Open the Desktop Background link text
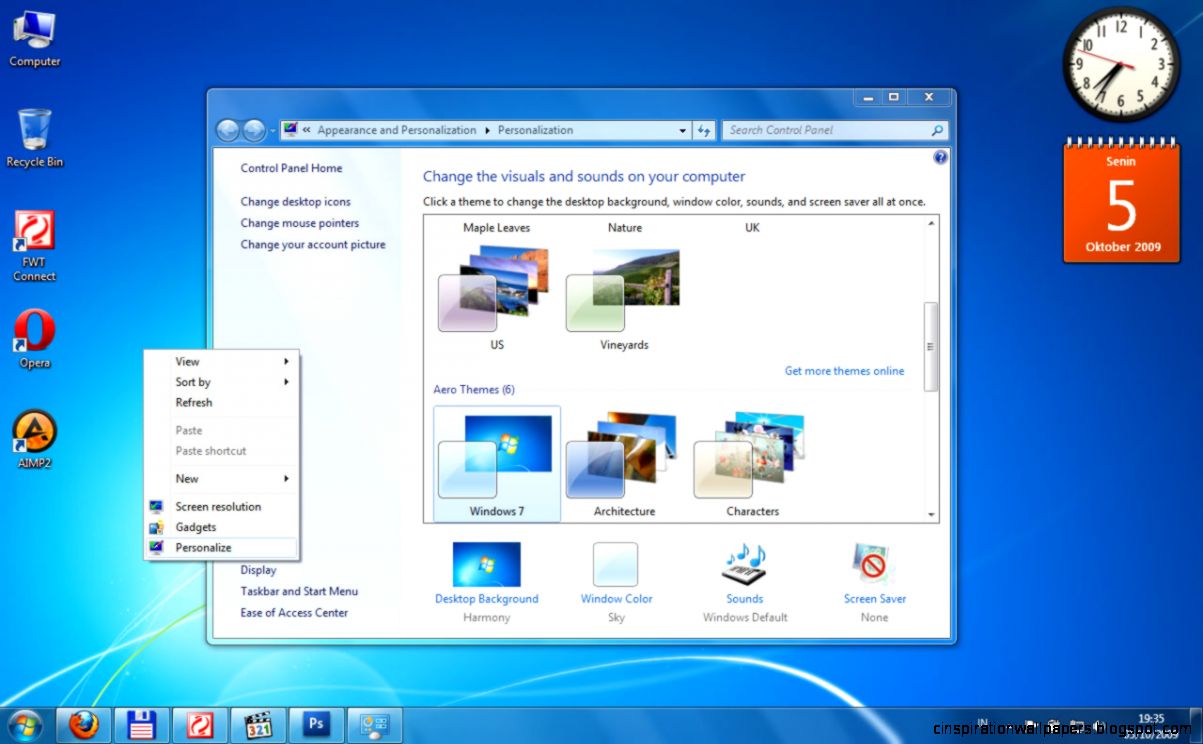The image size is (1203, 744). (x=486, y=599)
